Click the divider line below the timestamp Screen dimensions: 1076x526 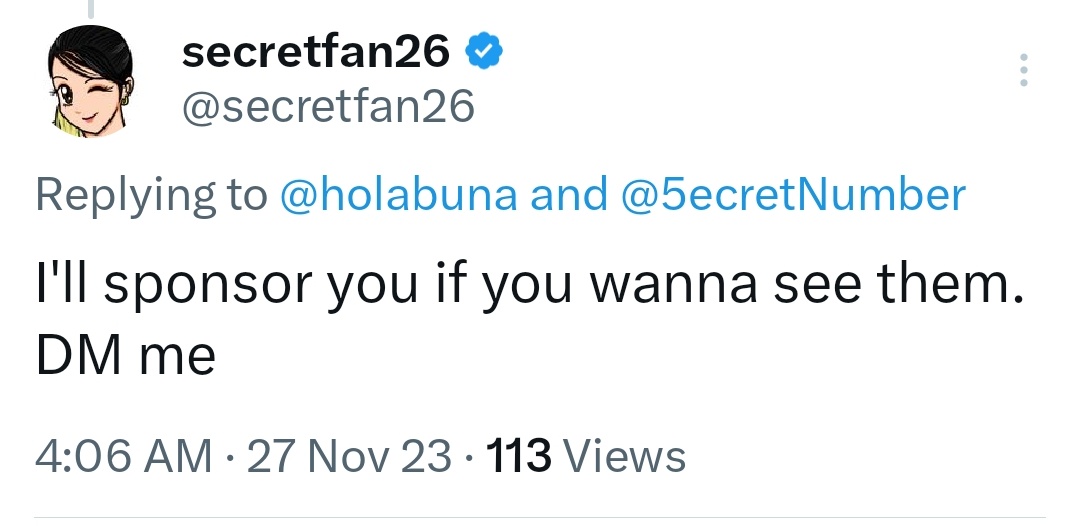539,517
